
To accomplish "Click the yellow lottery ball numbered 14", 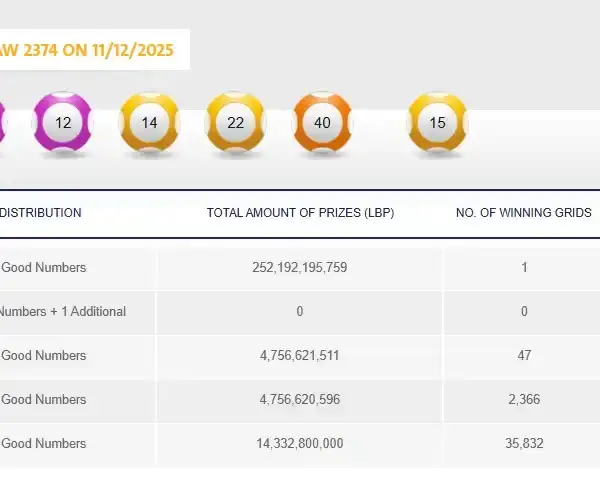I will (150, 123).
